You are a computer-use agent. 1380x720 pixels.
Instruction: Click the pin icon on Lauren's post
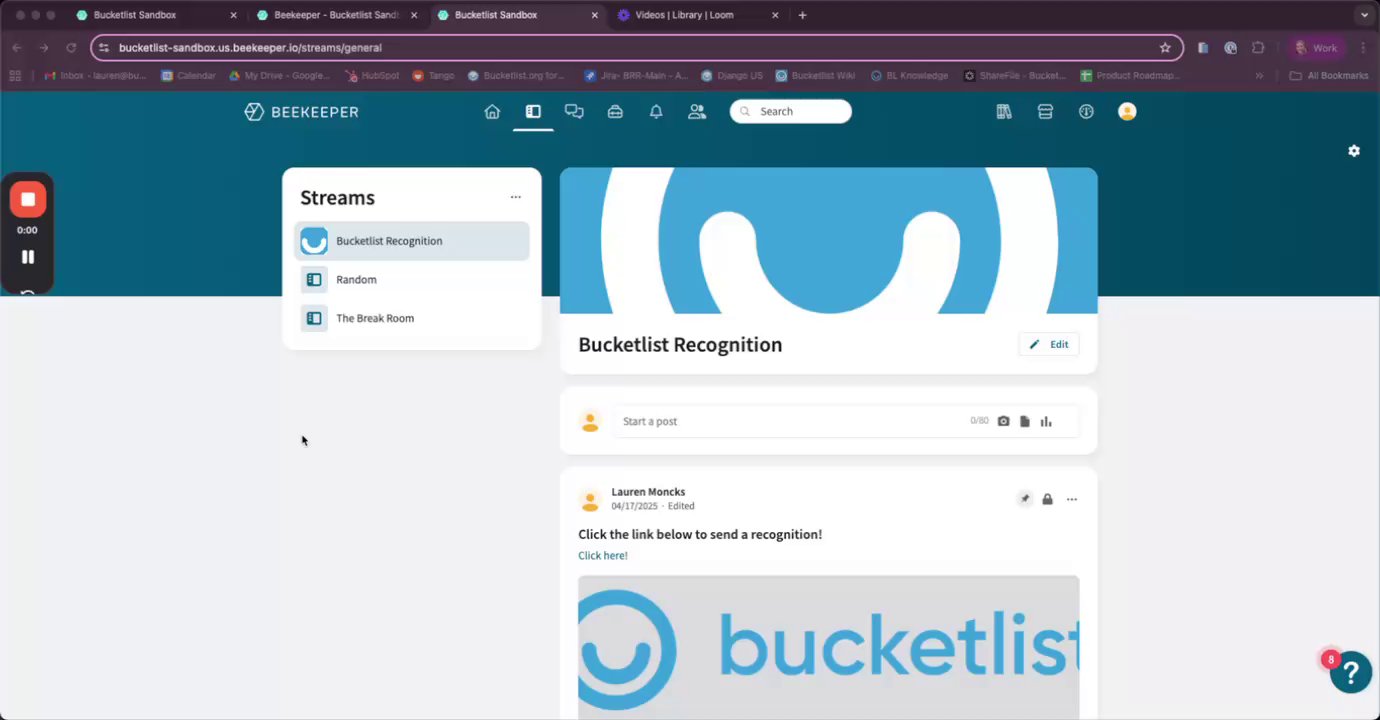pos(1025,499)
